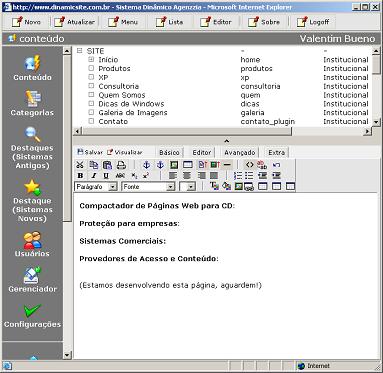The width and height of the screenshot is (383, 373).
Task: Insert a horizontal rule line
Action: click(227, 165)
